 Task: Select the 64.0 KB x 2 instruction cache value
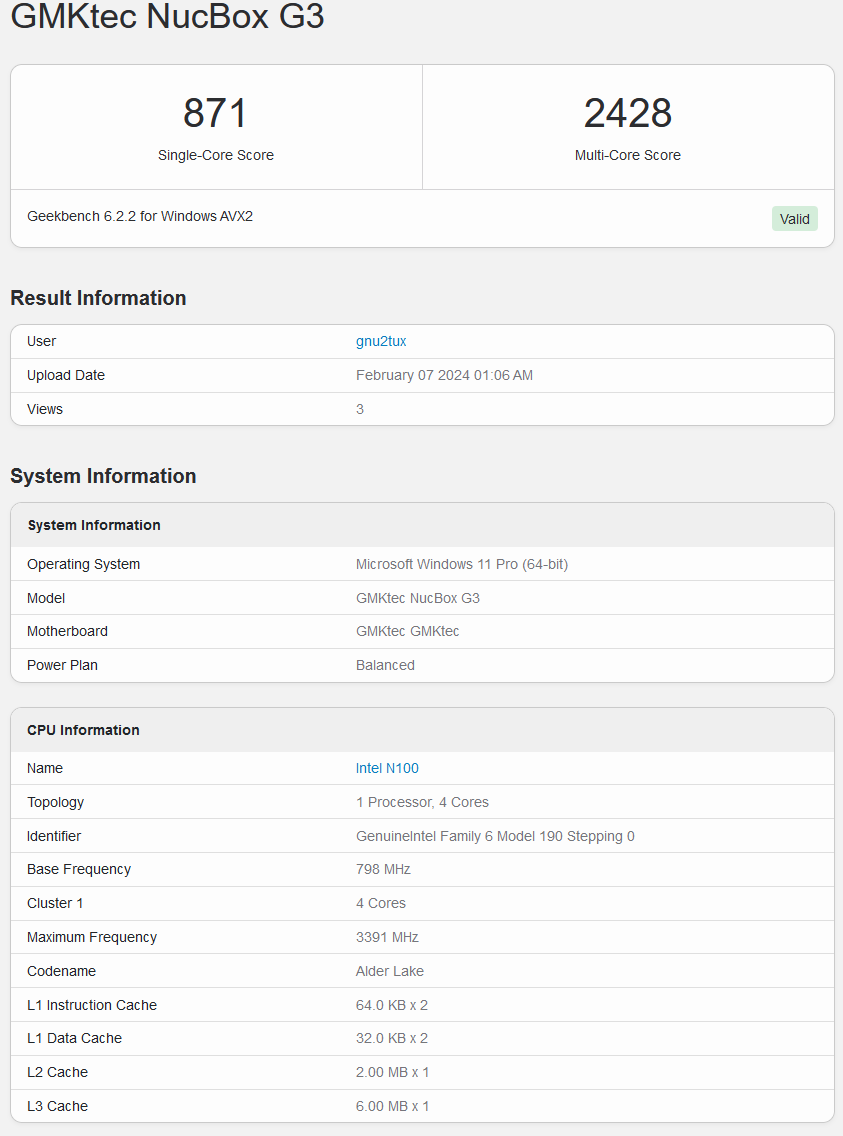392,1006
